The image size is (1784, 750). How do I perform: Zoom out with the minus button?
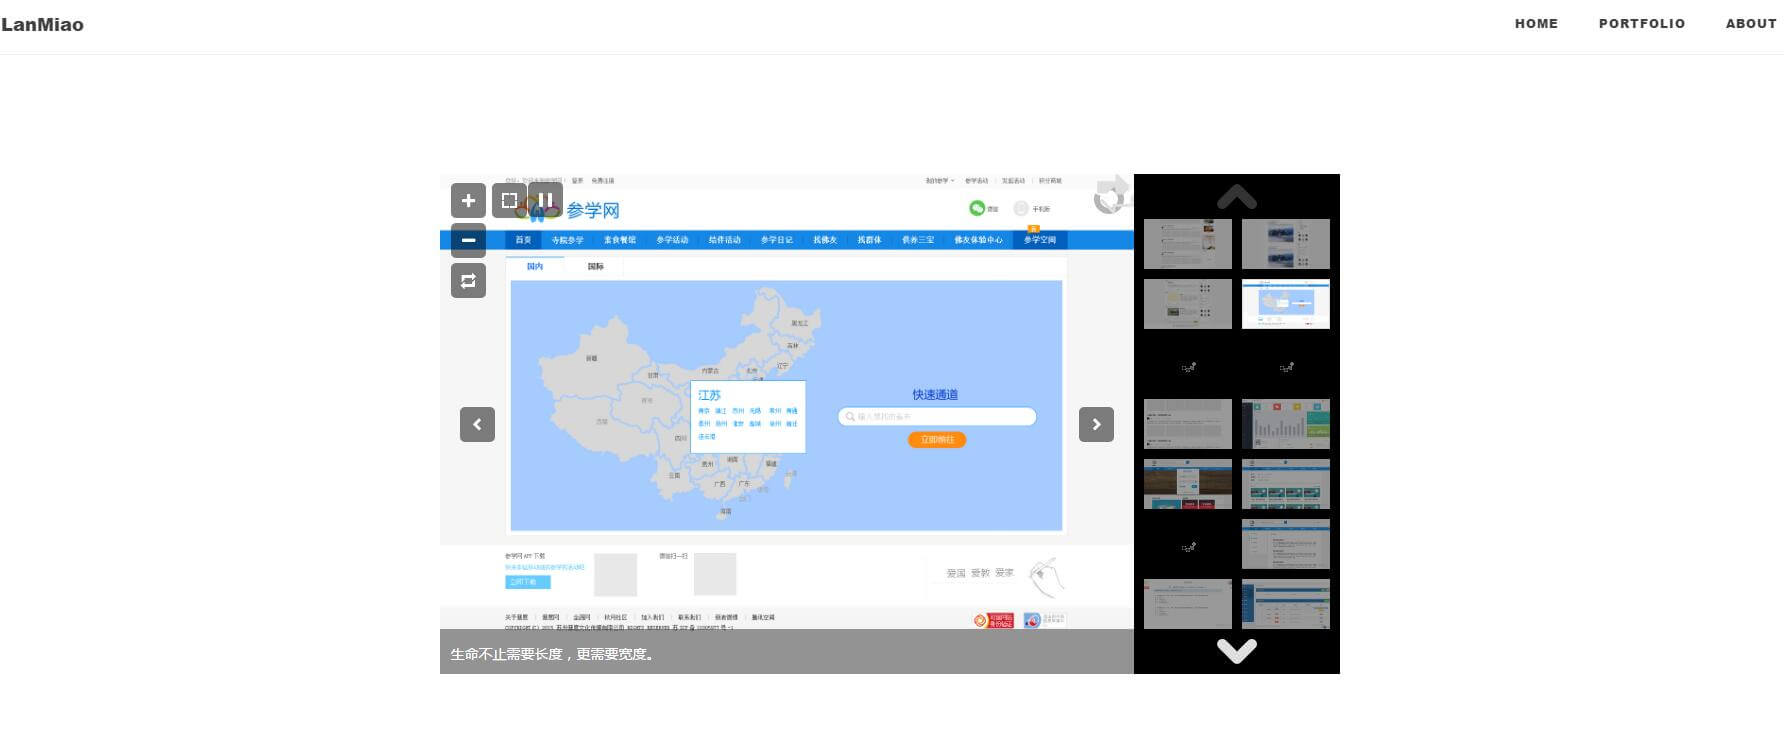(468, 240)
